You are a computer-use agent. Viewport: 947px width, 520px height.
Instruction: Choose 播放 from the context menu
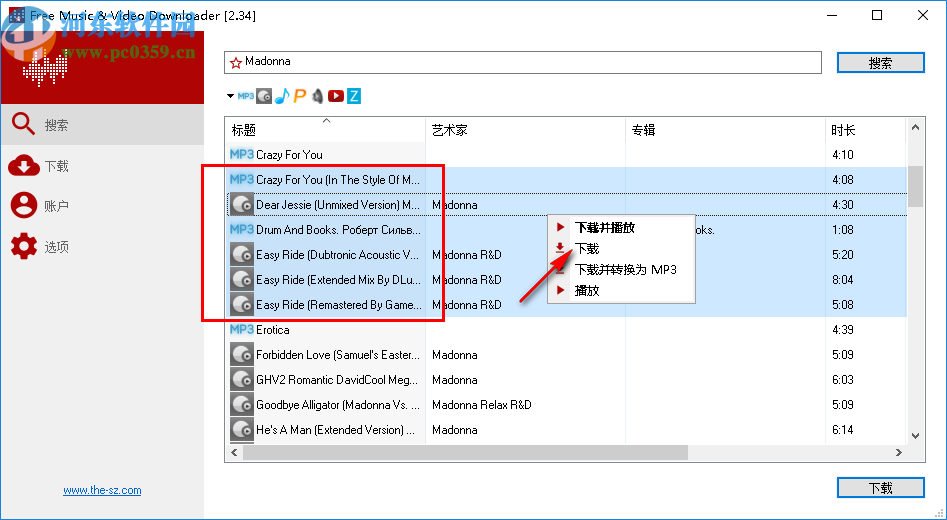[621, 290]
